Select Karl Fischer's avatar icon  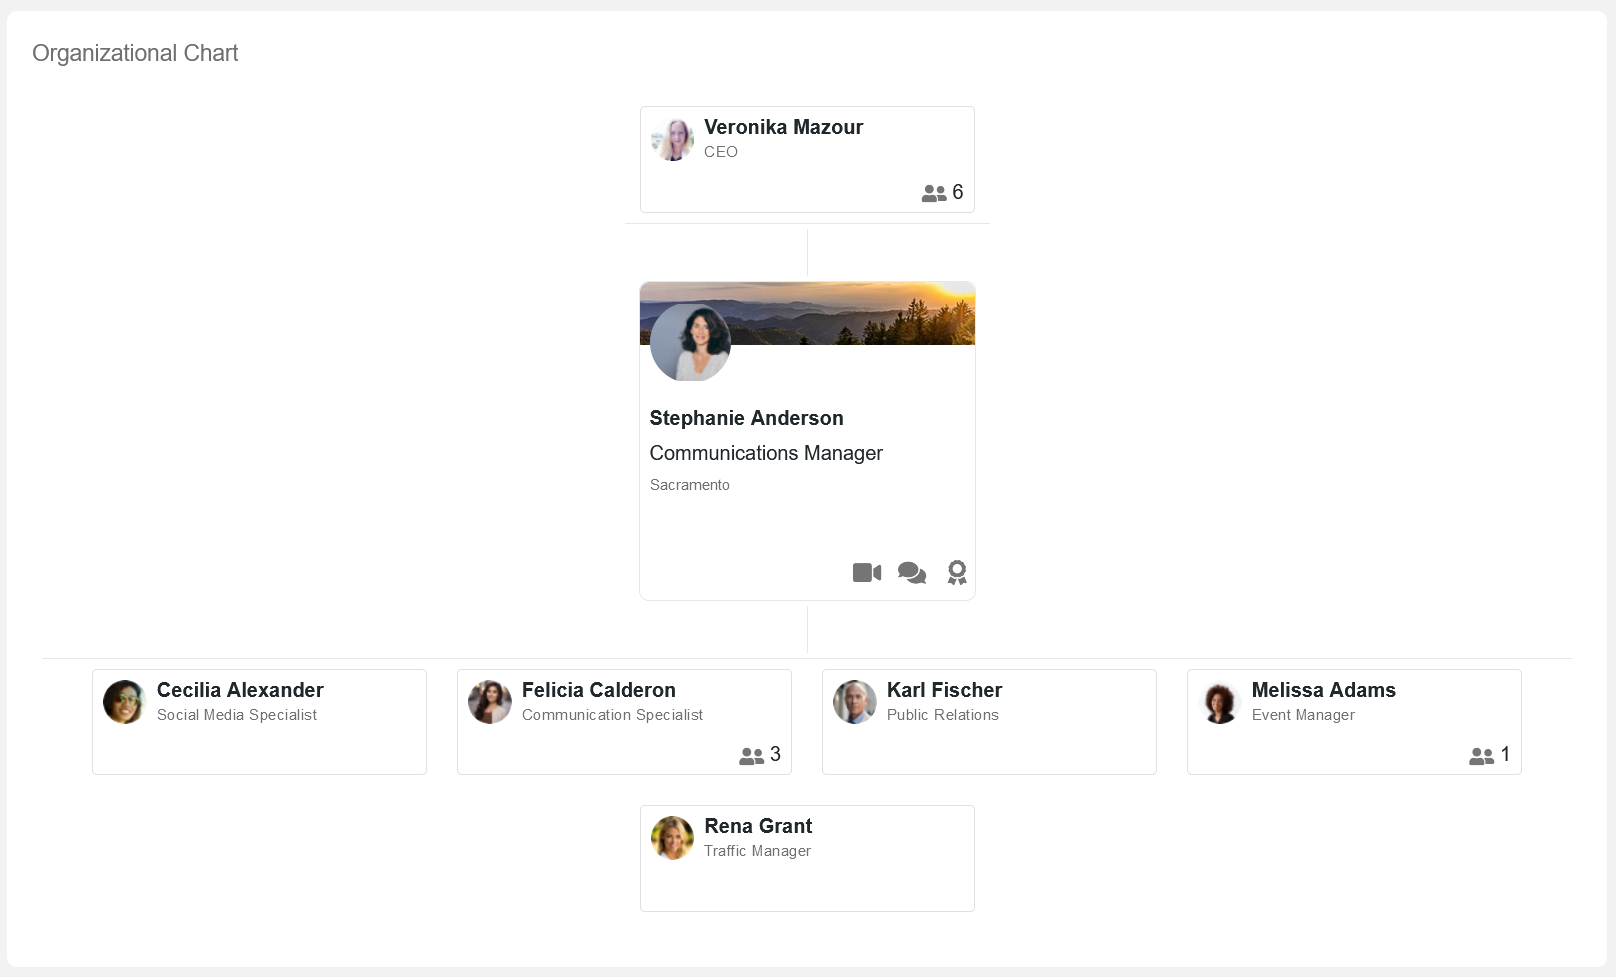pyautogui.click(x=855, y=702)
